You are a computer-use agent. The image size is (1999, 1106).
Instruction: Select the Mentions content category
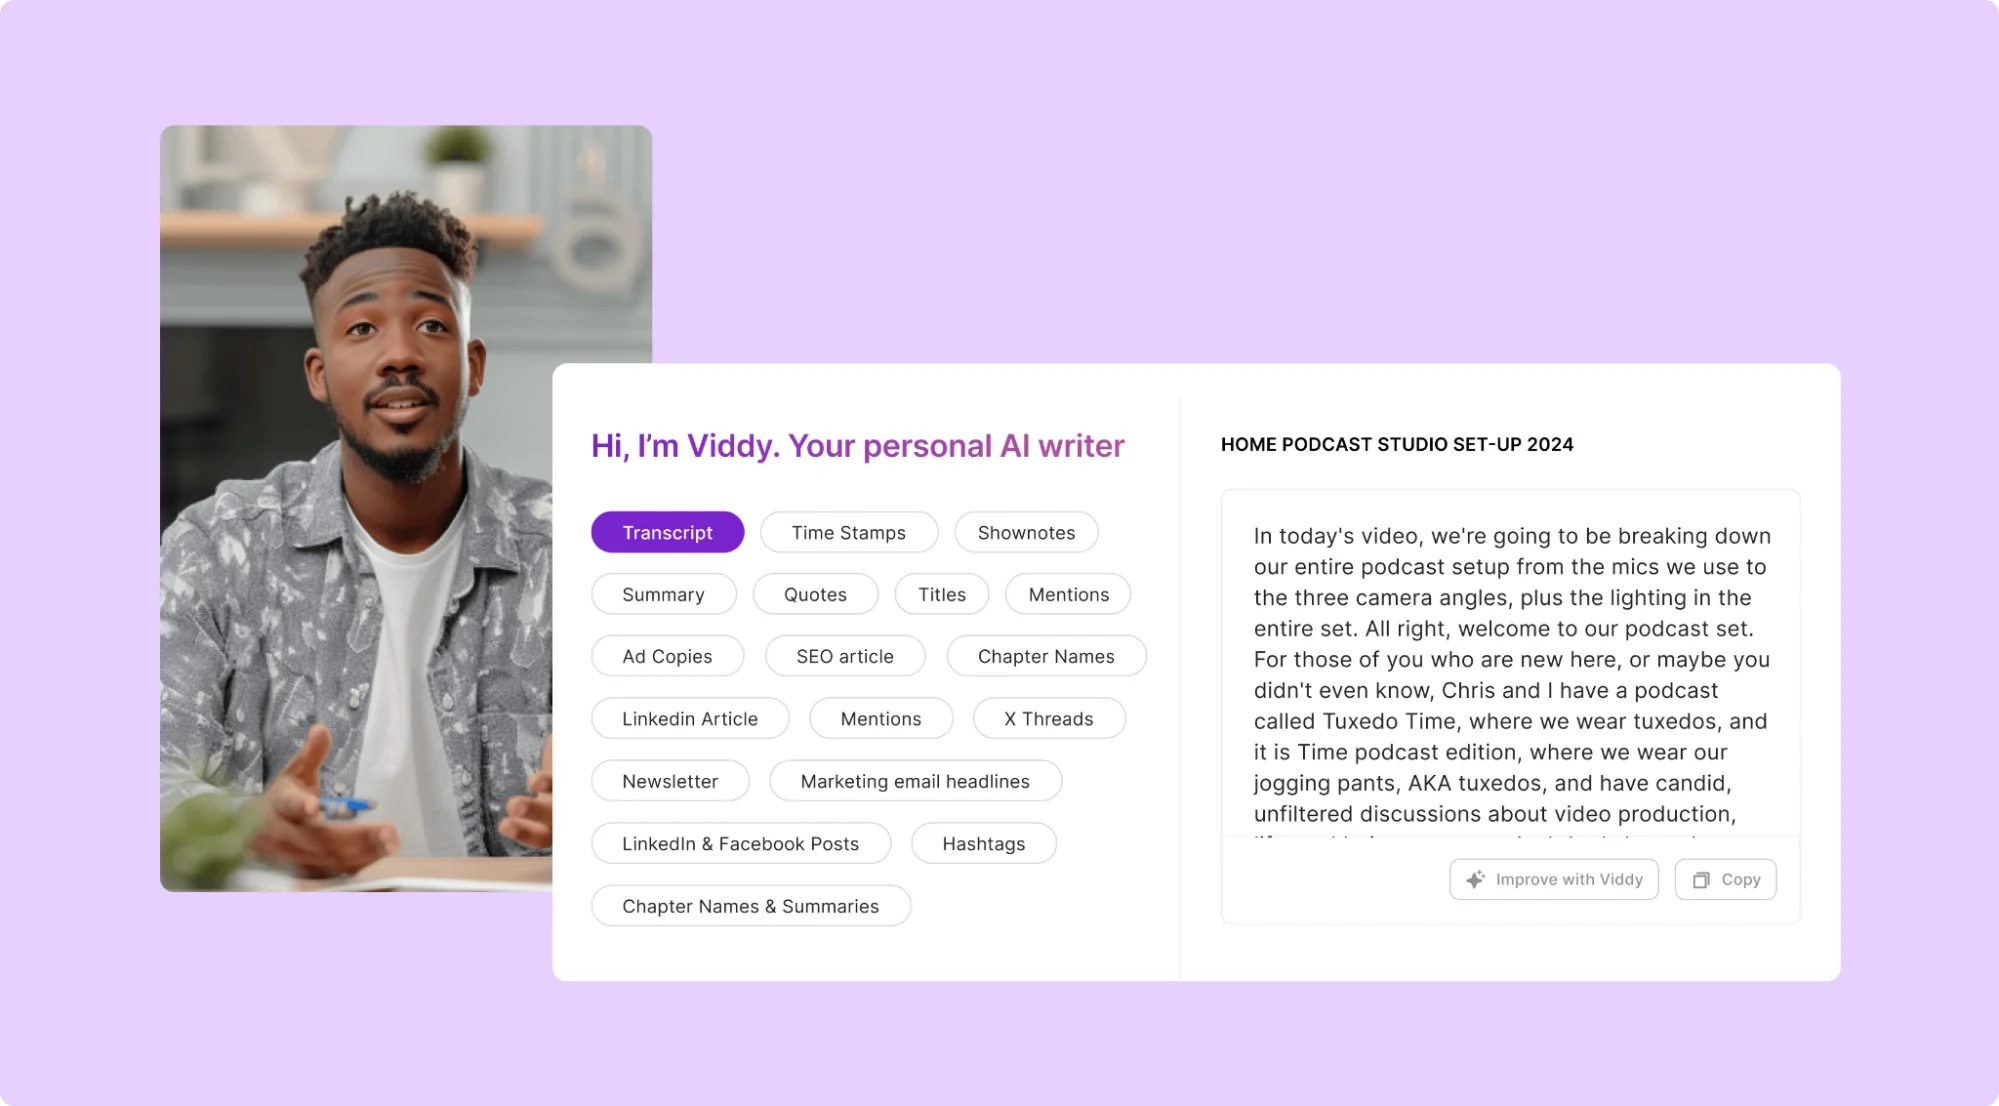tap(1068, 594)
